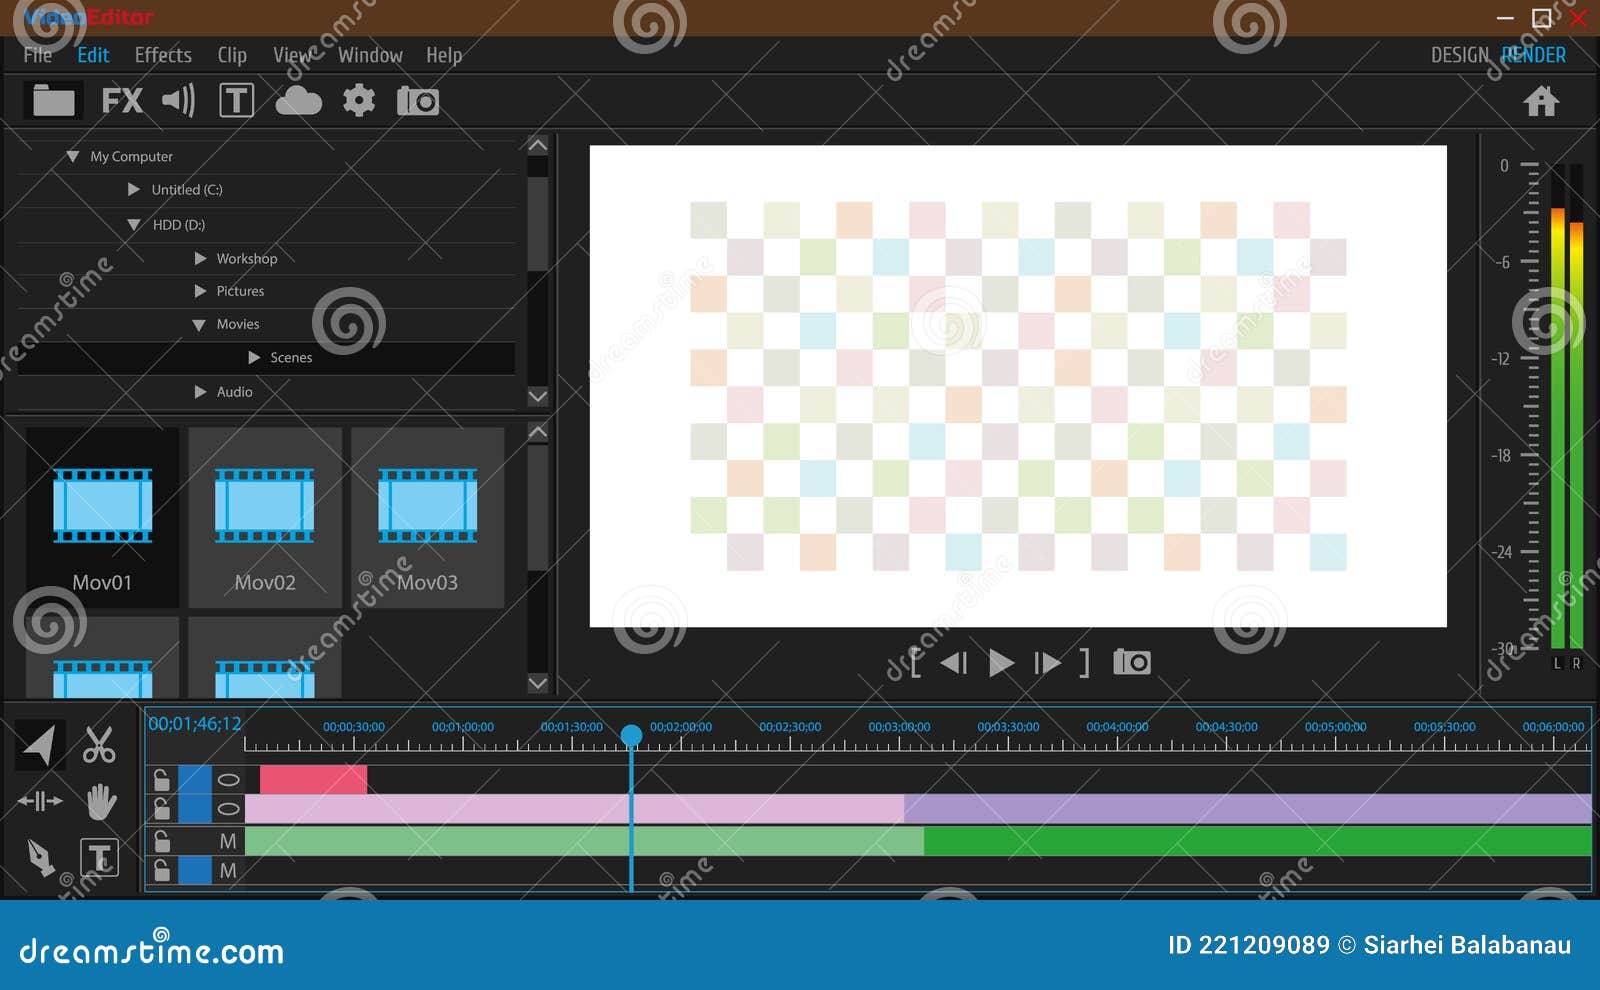Select the pen tool near the timeline
1600x990 pixels.
pos(40,856)
